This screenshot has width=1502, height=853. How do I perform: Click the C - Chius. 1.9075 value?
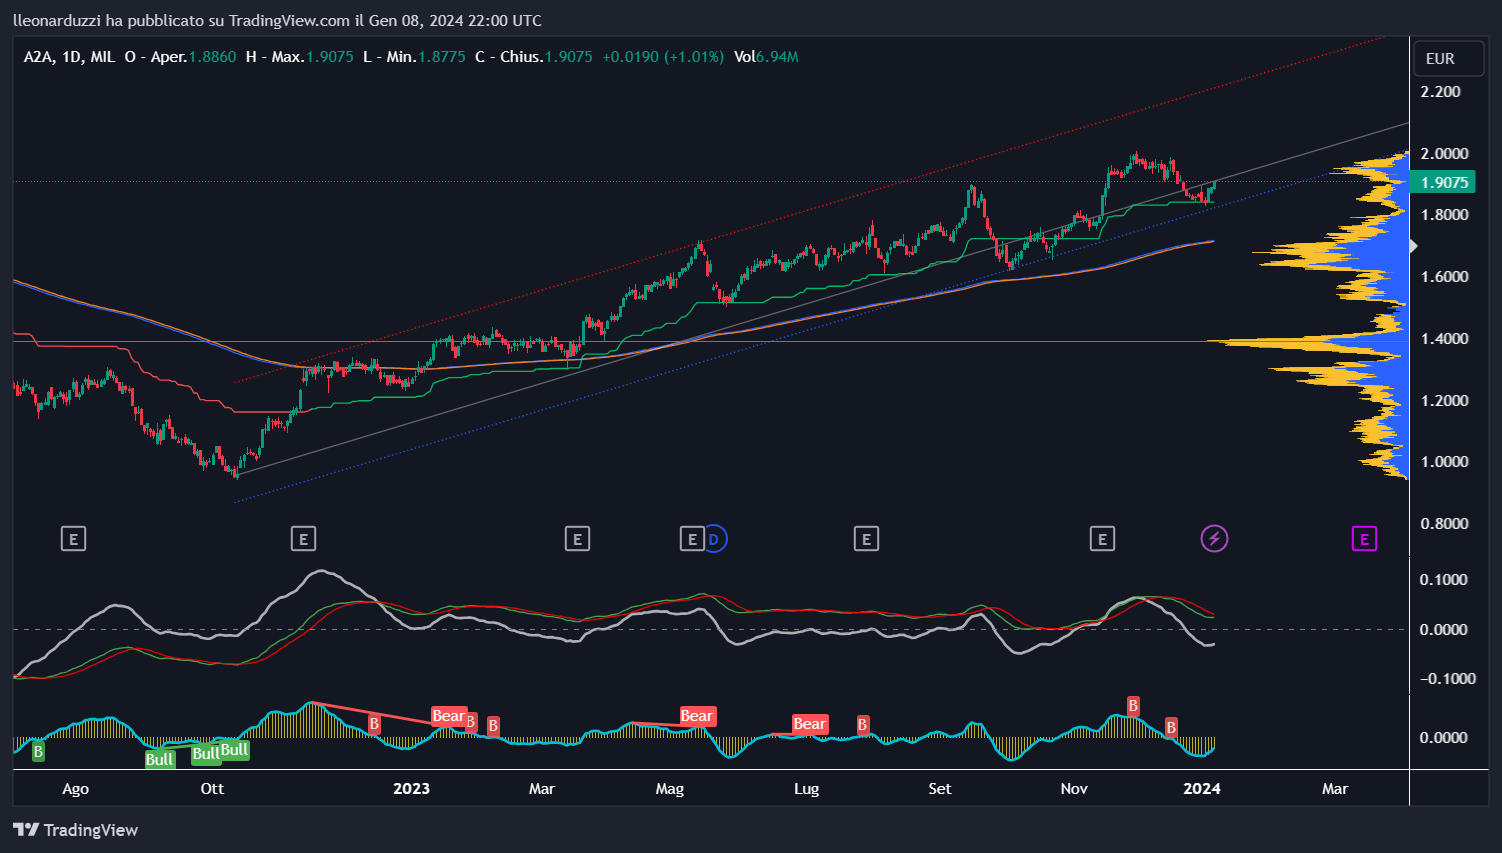(x=569, y=57)
